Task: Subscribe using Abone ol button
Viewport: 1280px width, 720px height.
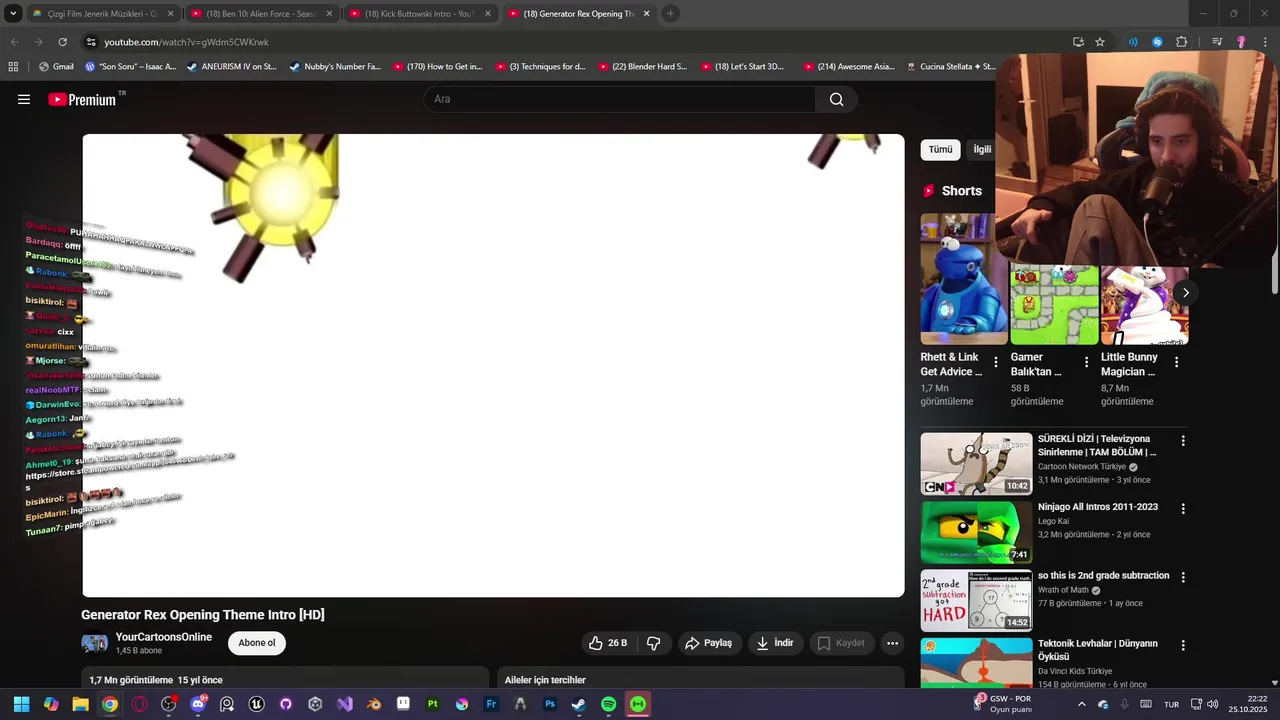Action: (257, 643)
